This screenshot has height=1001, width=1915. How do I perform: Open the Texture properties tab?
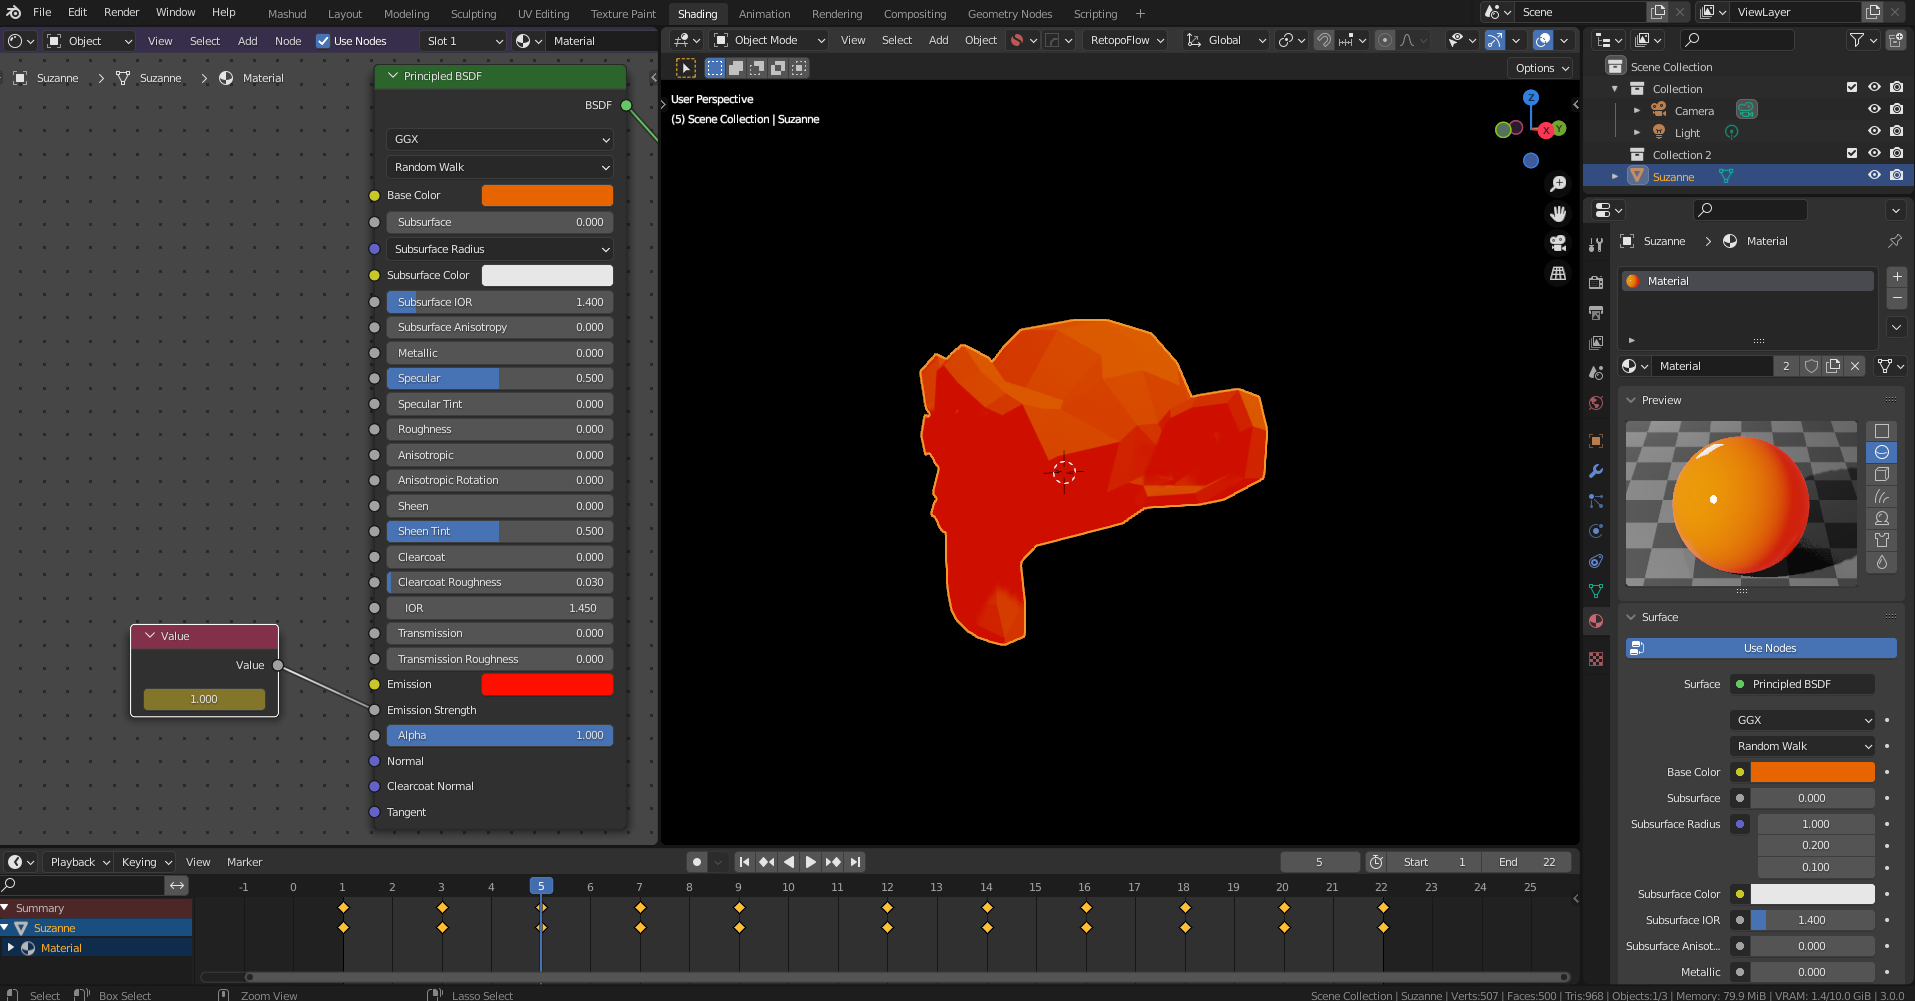[1596, 659]
